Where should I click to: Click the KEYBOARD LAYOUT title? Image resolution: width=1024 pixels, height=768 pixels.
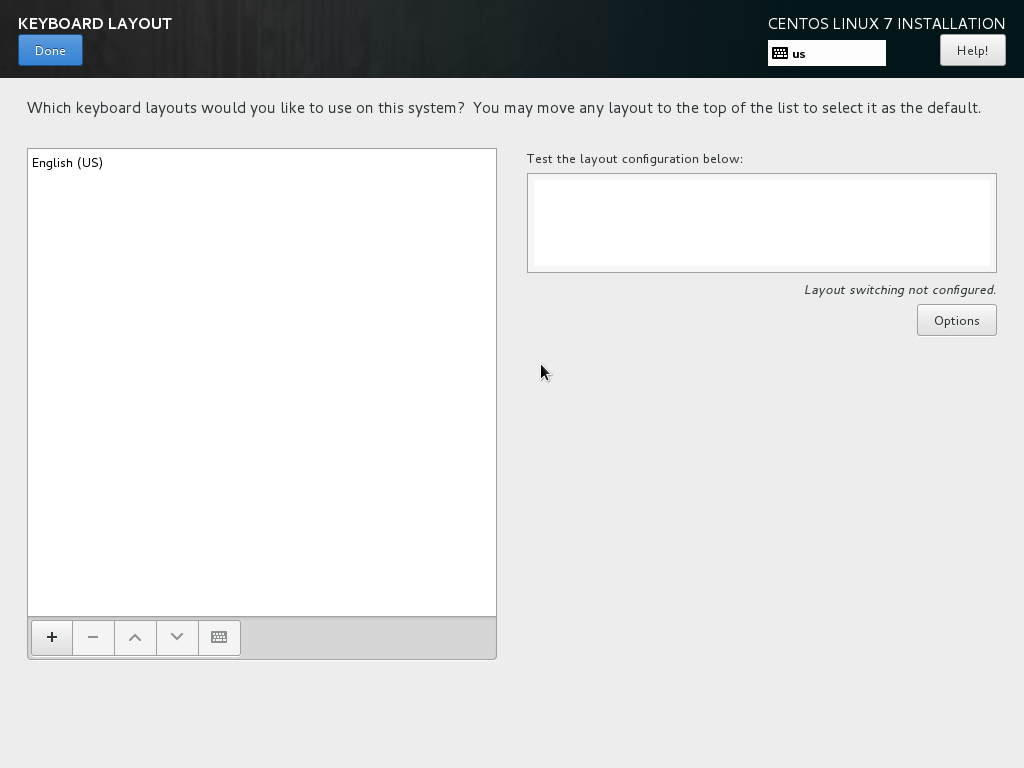pos(95,23)
